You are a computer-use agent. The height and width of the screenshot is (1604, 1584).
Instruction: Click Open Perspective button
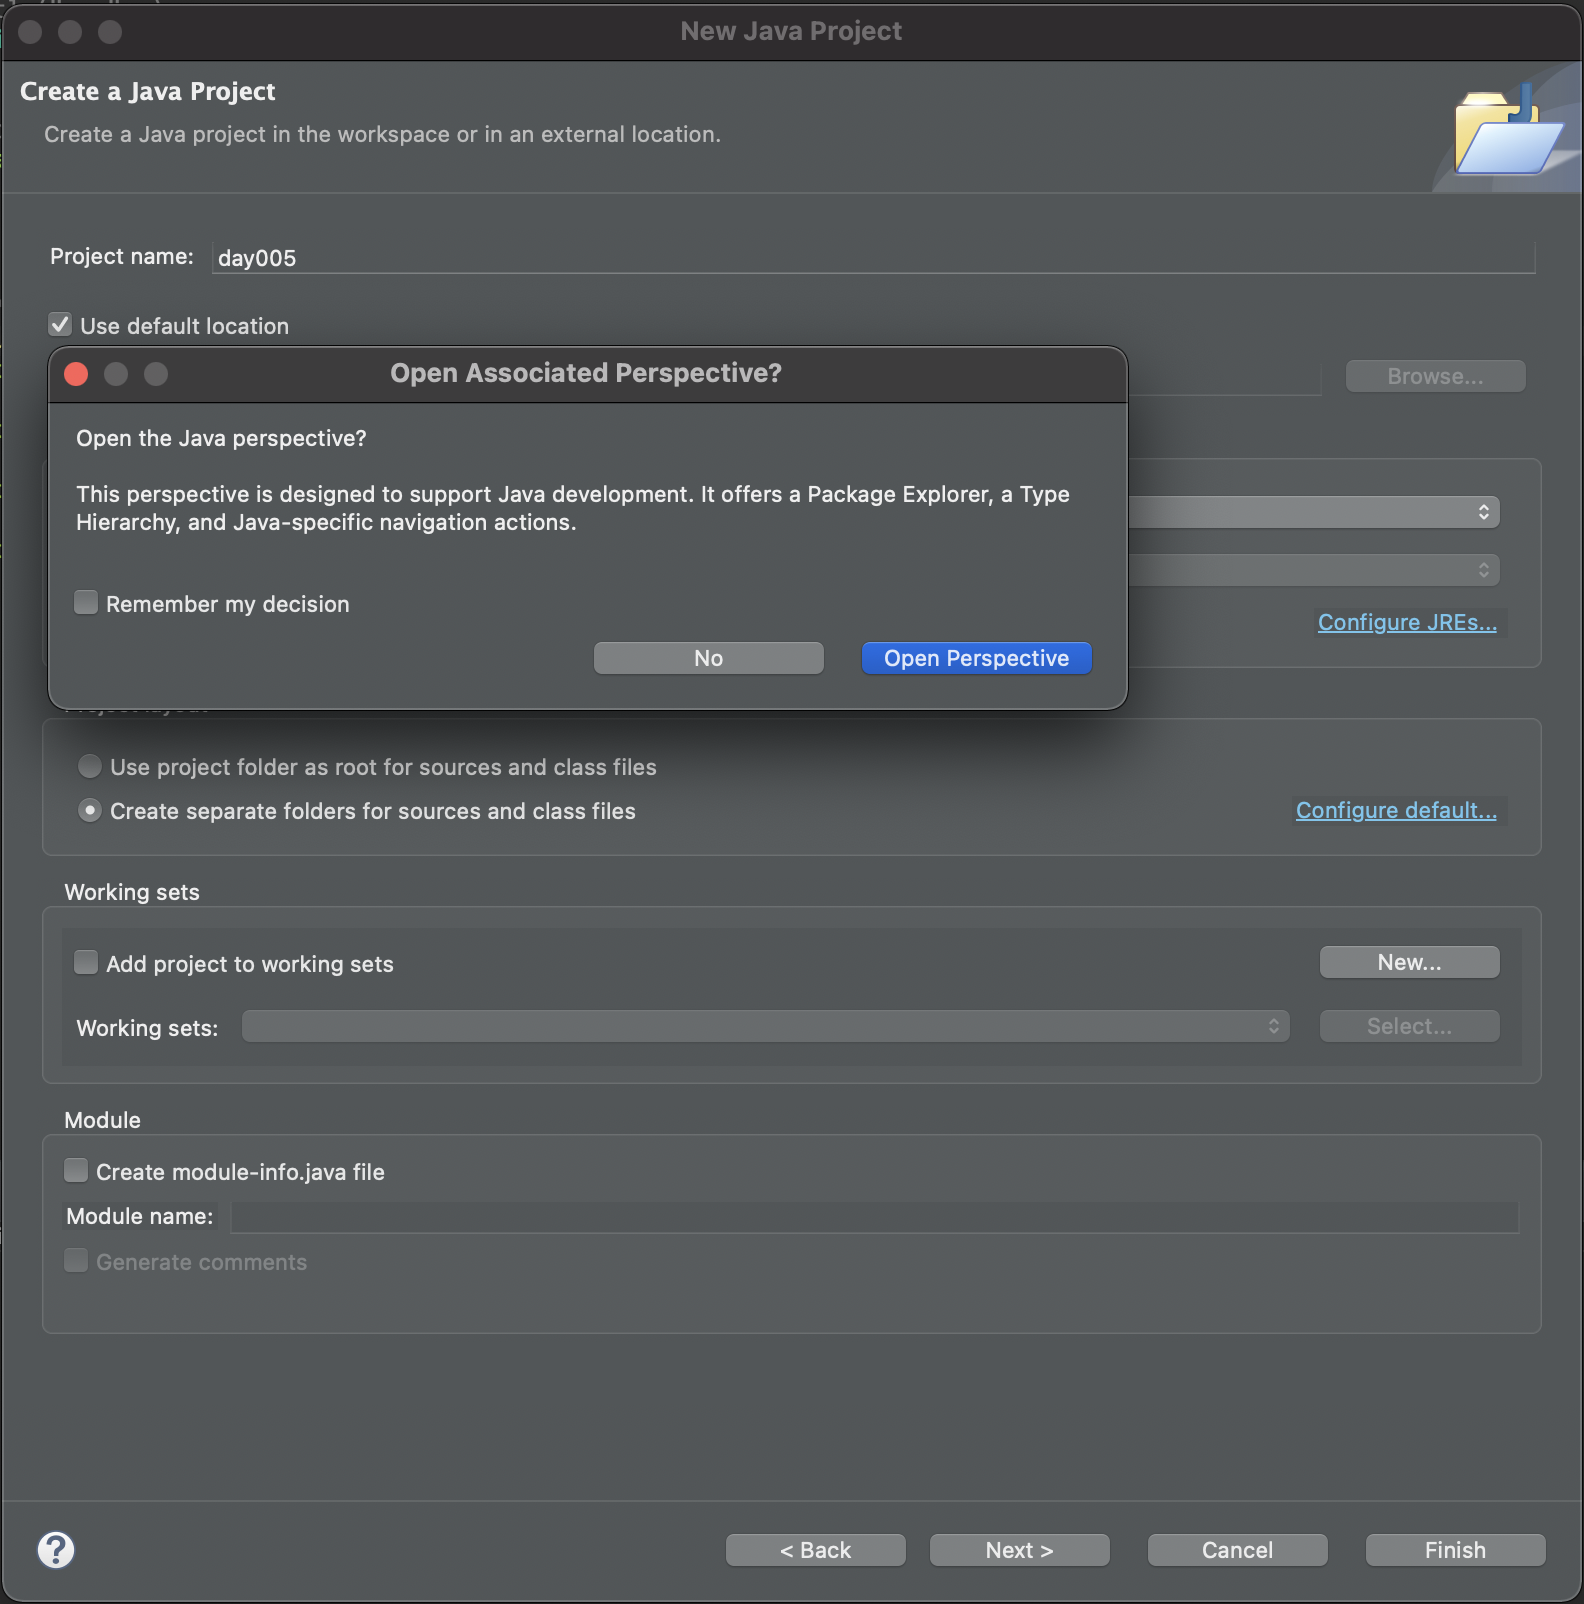click(x=977, y=658)
